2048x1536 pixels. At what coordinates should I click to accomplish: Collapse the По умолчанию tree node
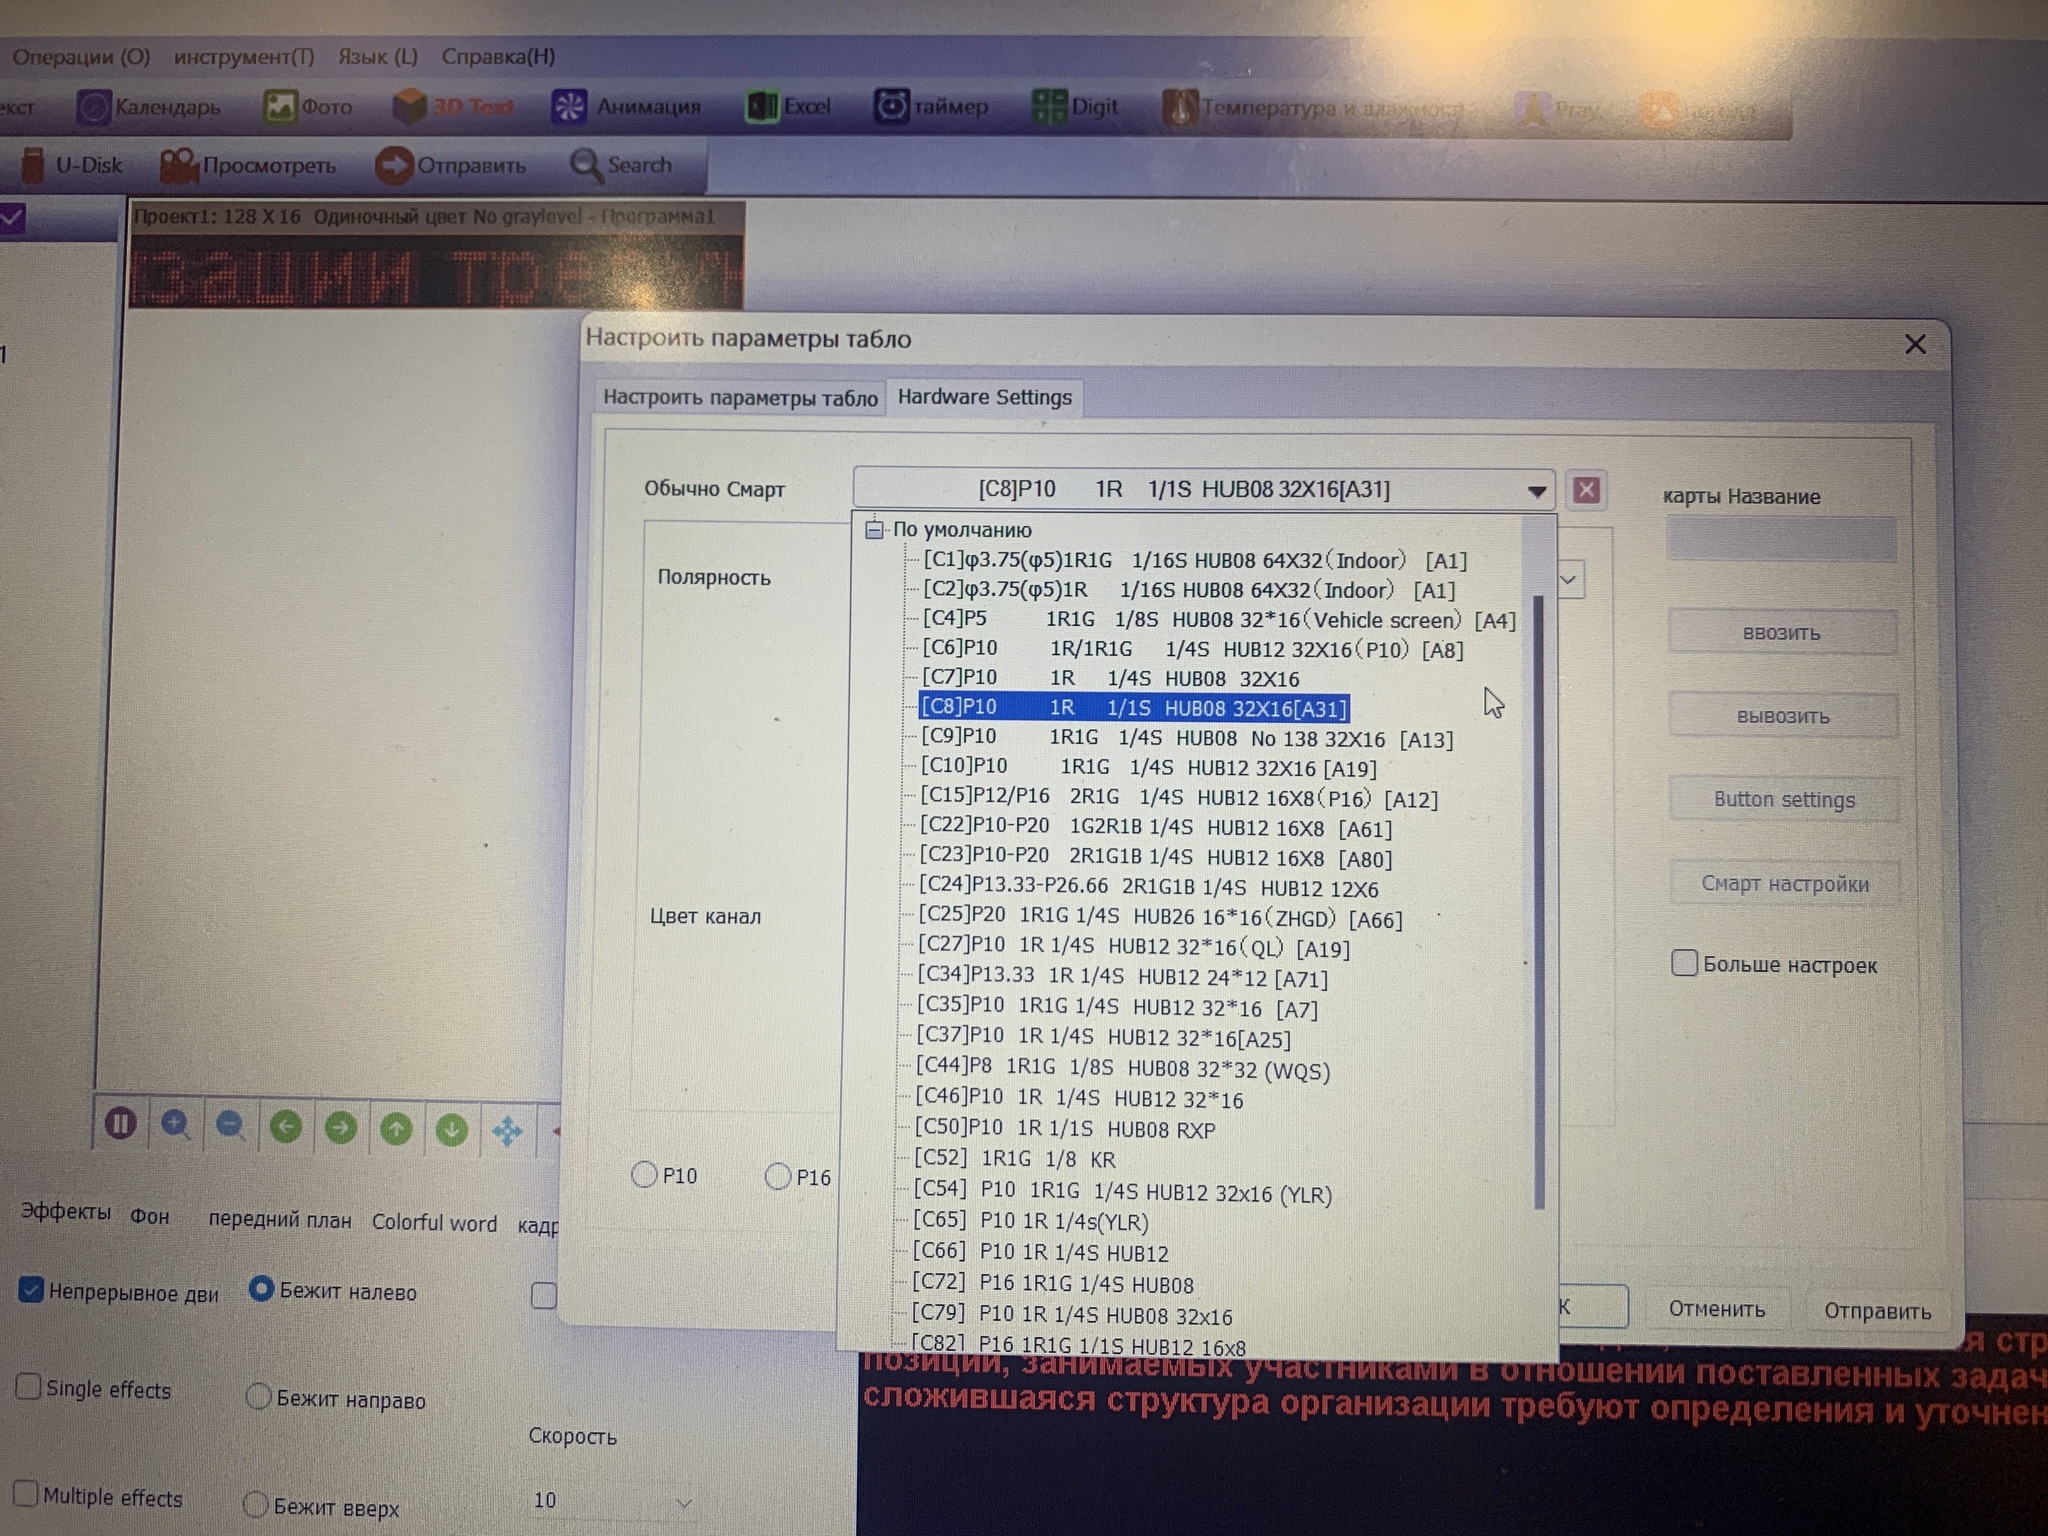tap(875, 529)
